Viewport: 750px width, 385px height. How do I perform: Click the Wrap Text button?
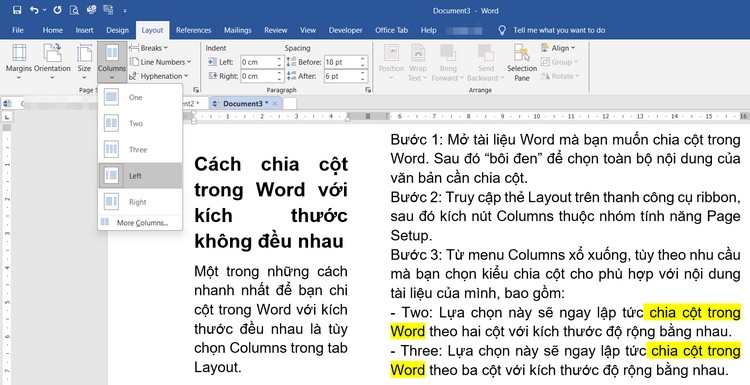[x=418, y=63]
